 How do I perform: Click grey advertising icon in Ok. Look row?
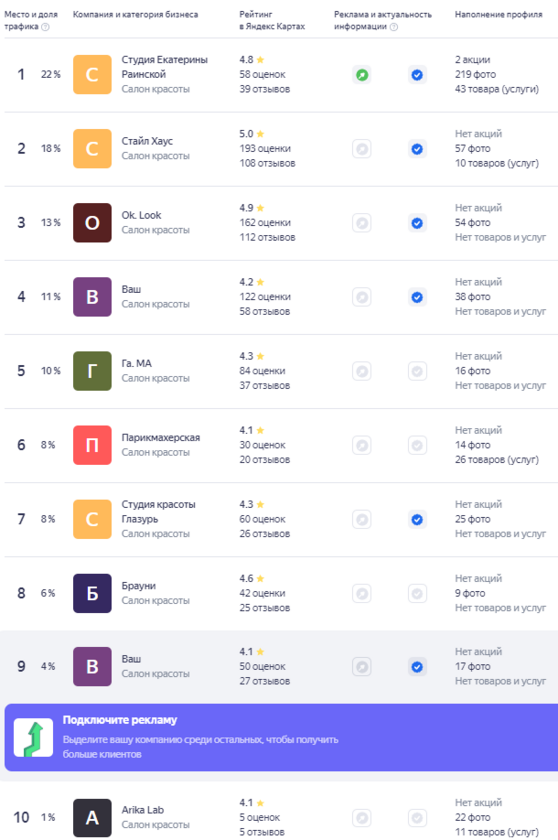362,223
